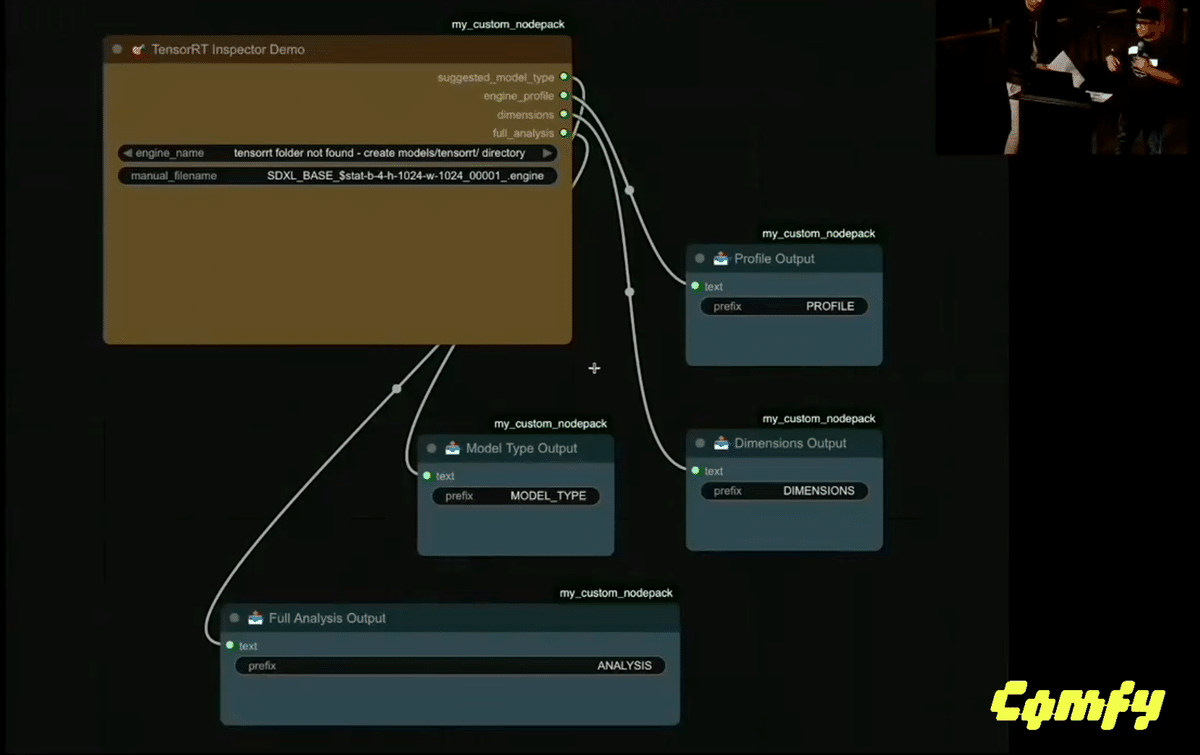
Task: Click the Profile Output text input socket
Action: (695, 286)
